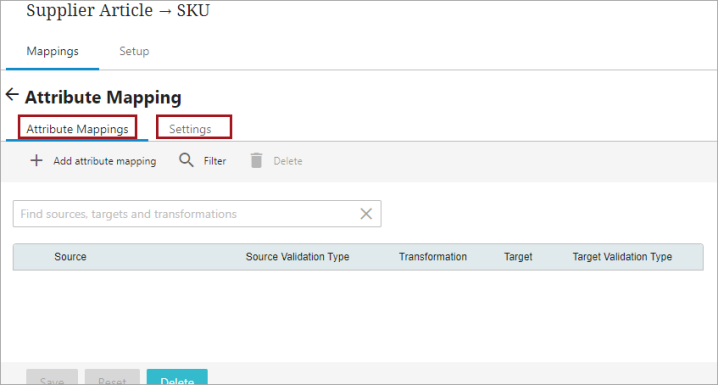718x385 pixels.
Task: Click the Add attribute mapping label
Action: pyautogui.click(x=105, y=161)
